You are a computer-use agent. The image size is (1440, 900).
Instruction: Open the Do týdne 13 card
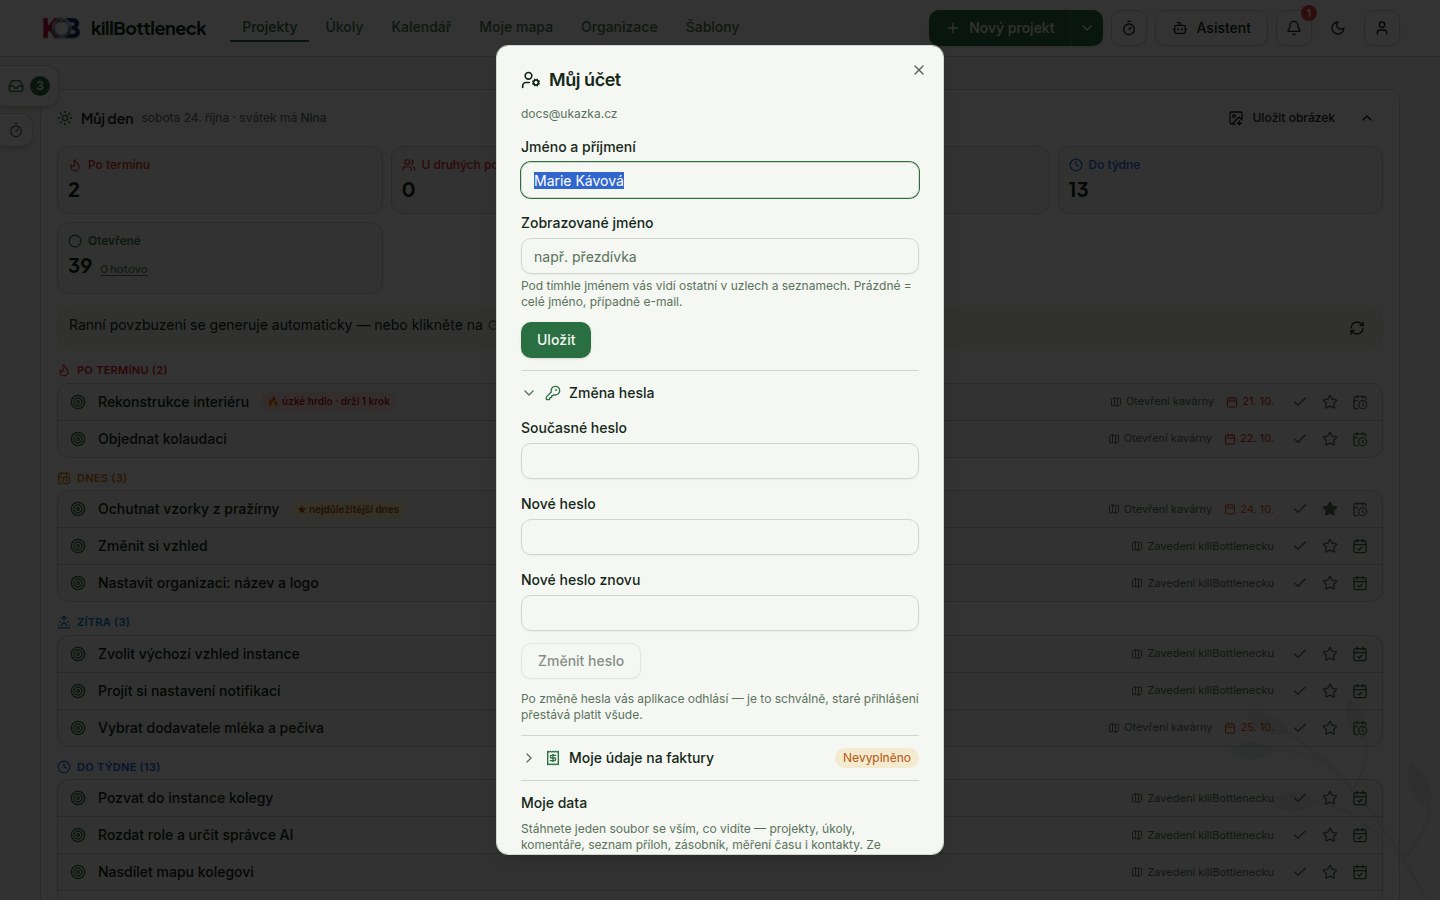1220,180
